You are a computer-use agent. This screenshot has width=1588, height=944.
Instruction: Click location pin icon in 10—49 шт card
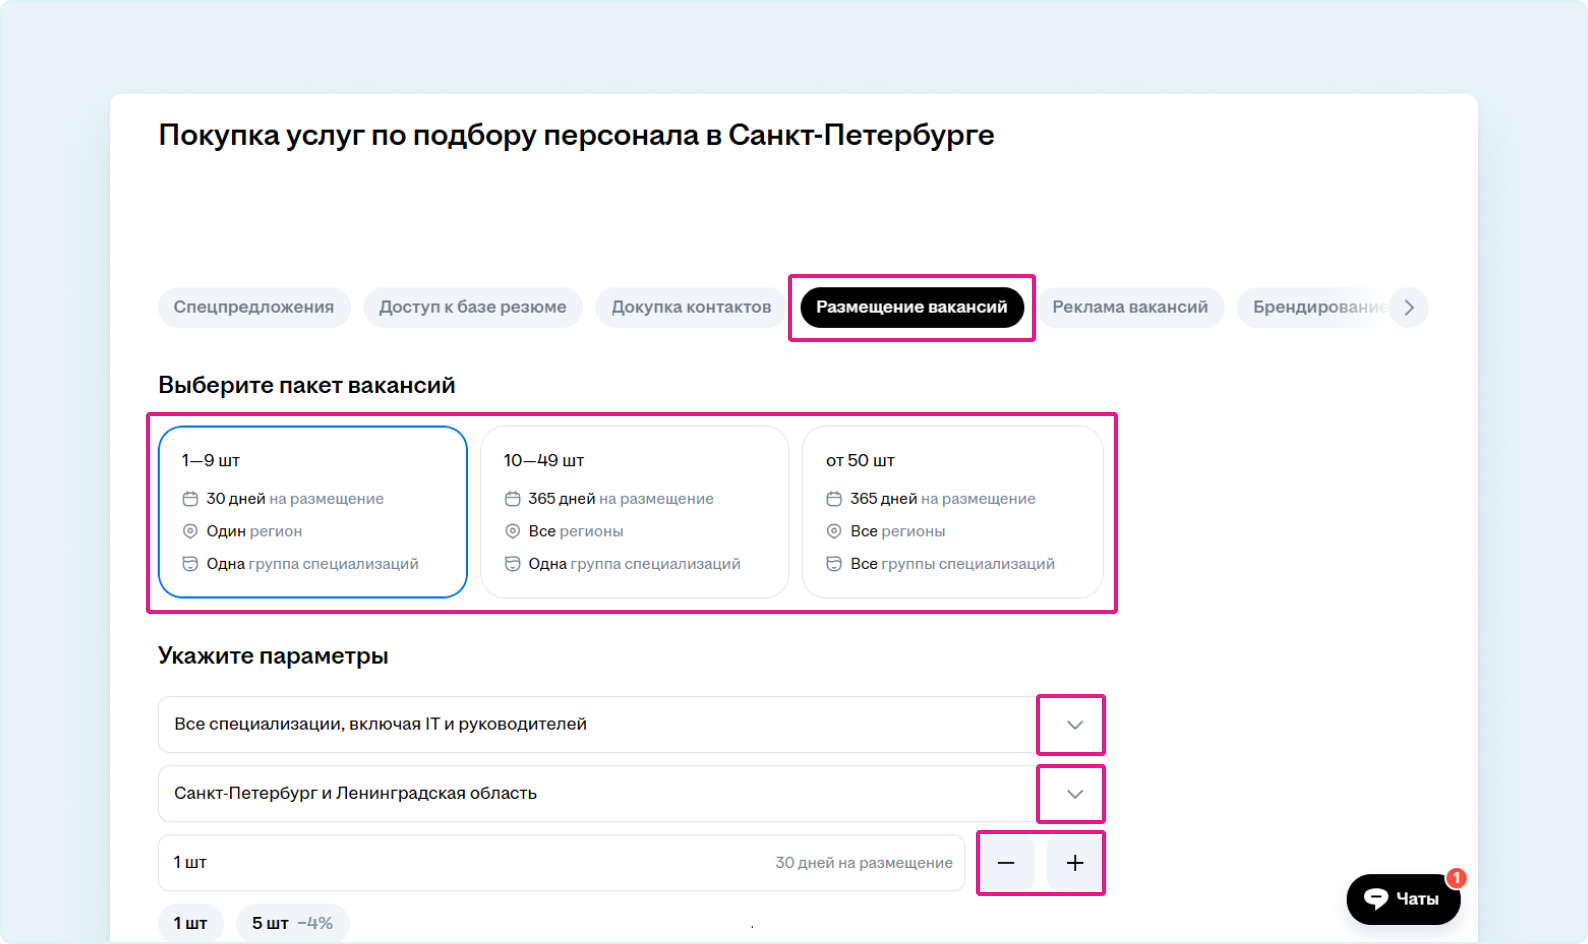pos(512,531)
